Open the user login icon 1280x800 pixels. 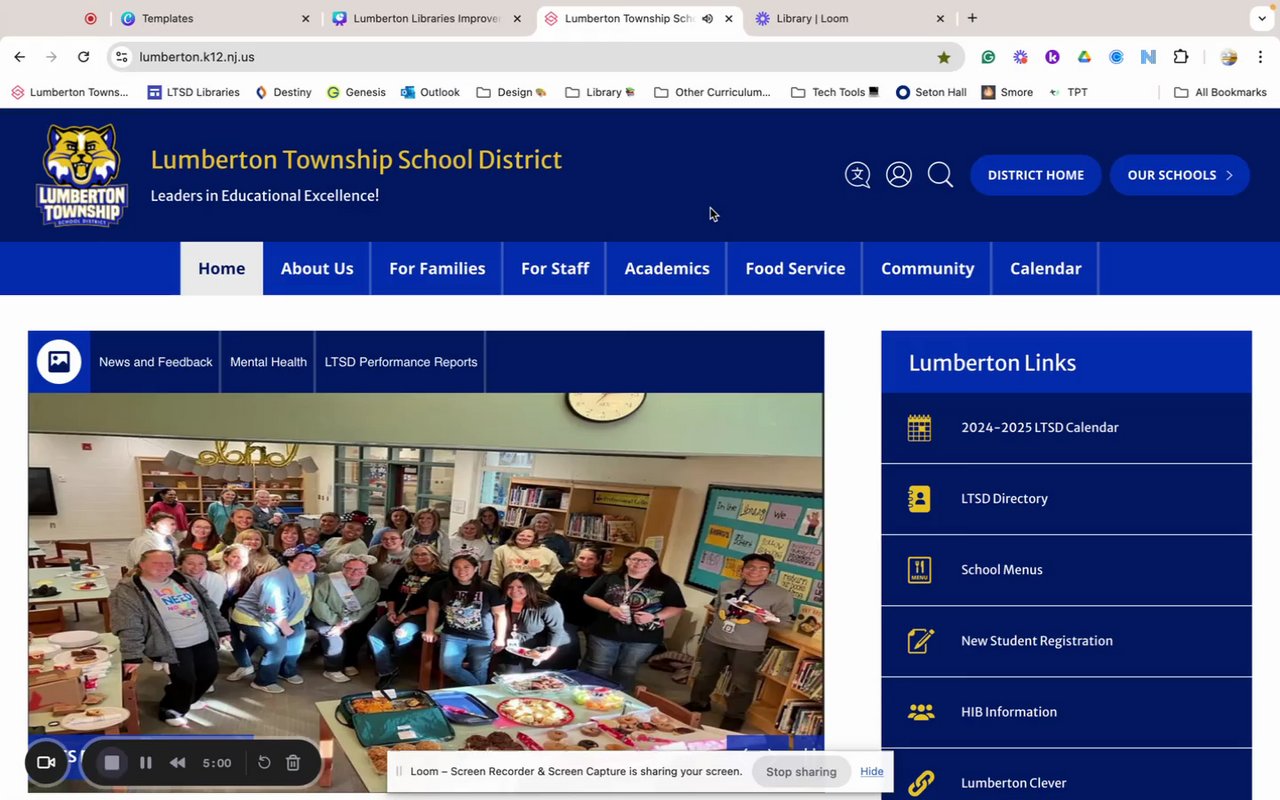coord(899,175)
